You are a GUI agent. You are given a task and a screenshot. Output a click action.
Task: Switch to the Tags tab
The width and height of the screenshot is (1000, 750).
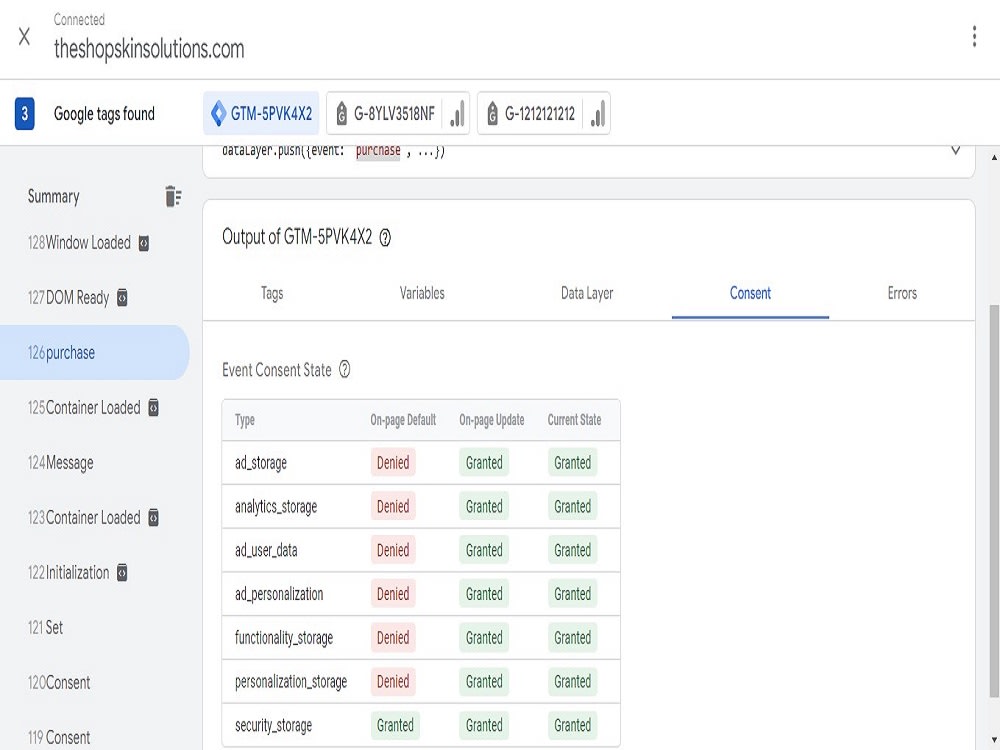click(272, 293)
